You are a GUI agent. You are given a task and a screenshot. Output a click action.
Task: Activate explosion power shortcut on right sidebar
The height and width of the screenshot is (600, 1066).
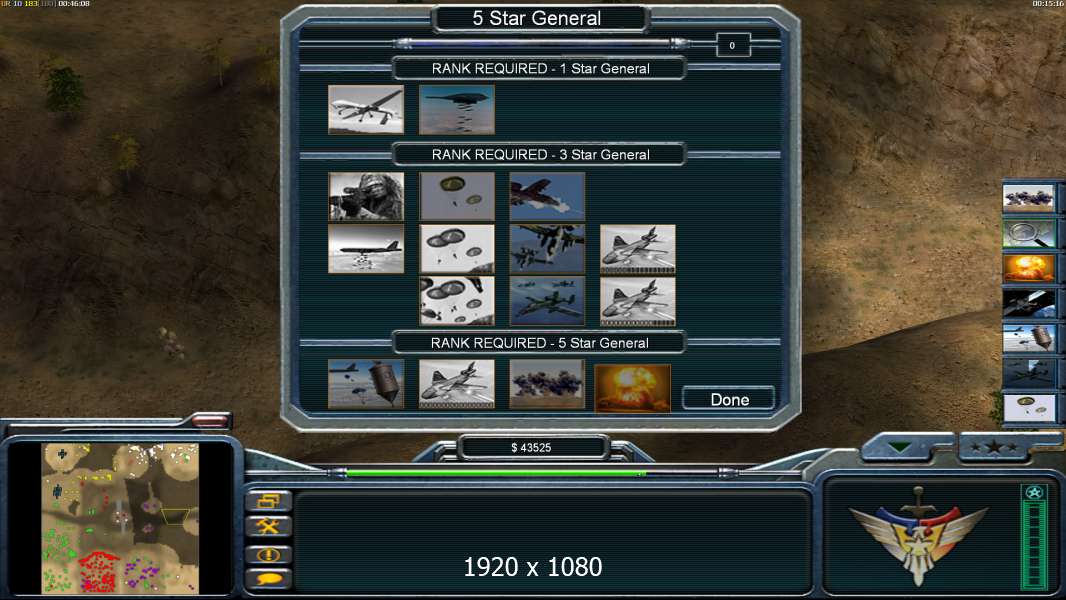(1029, 268)
